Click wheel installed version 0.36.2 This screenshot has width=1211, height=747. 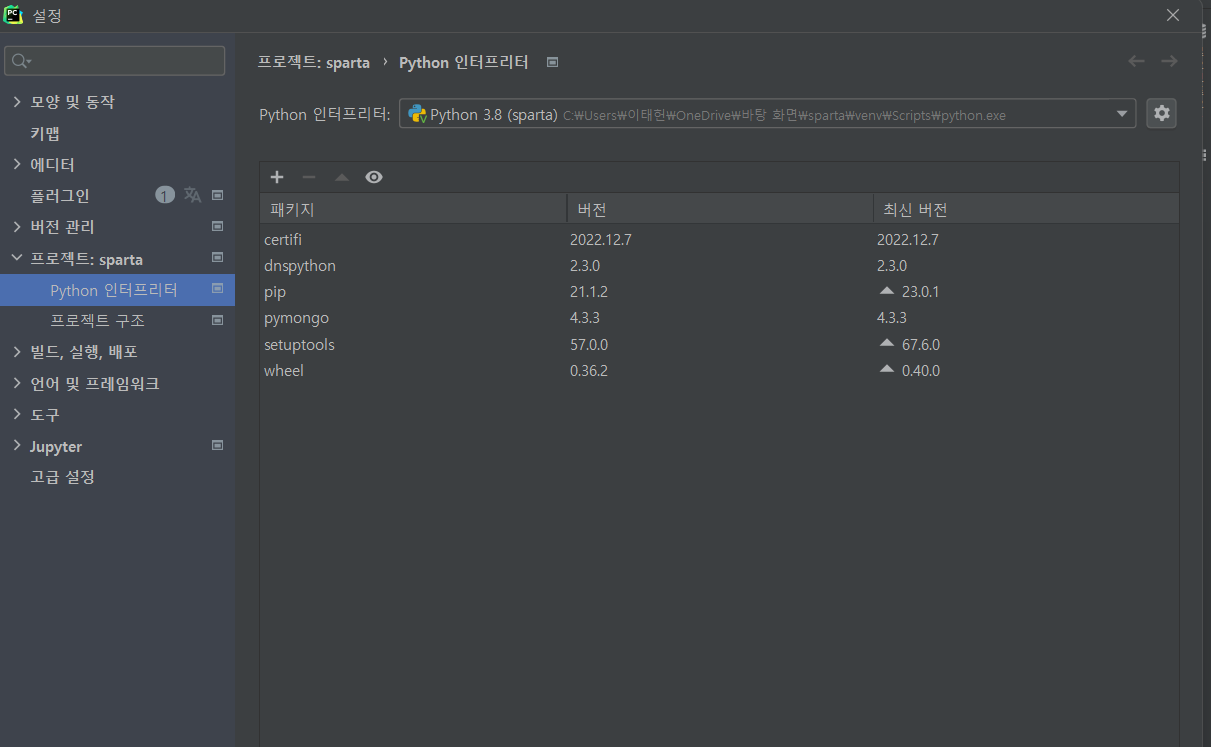coord(589,370)
